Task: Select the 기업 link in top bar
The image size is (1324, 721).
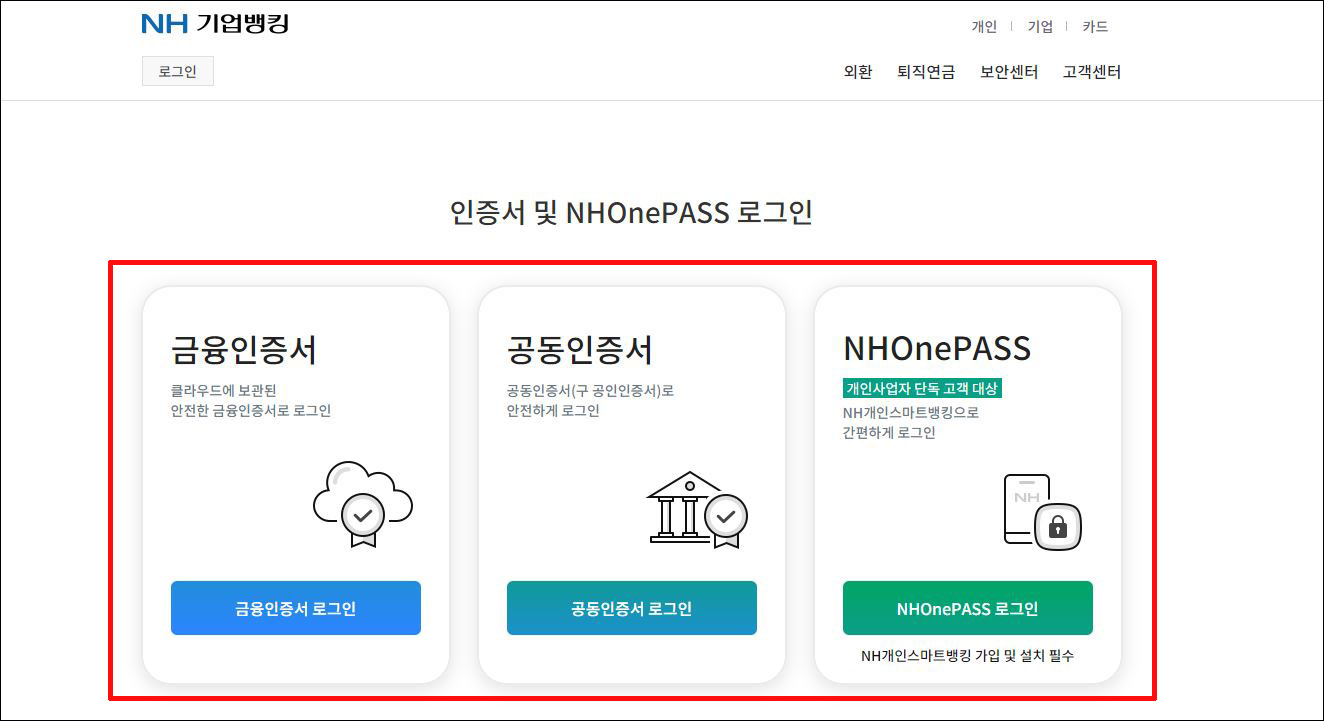Action: tap(1040, 27)
